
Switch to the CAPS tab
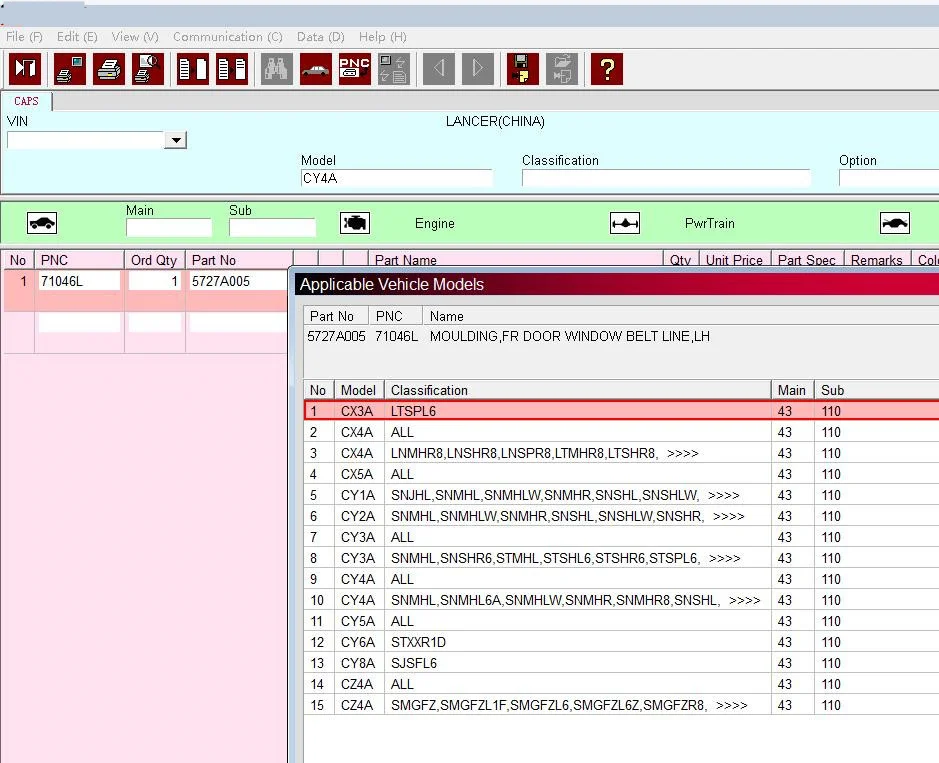(27, 102)
